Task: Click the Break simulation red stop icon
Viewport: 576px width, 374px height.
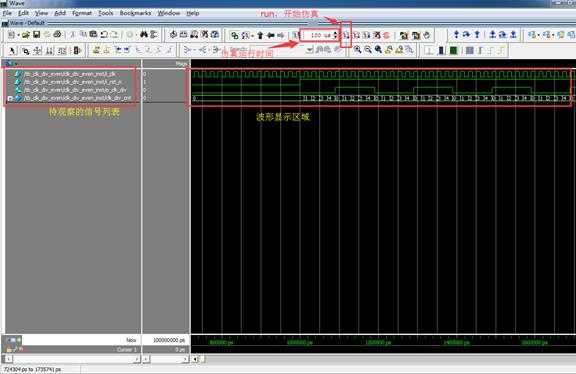Action: pyautogui.click(x=386, y=35)
